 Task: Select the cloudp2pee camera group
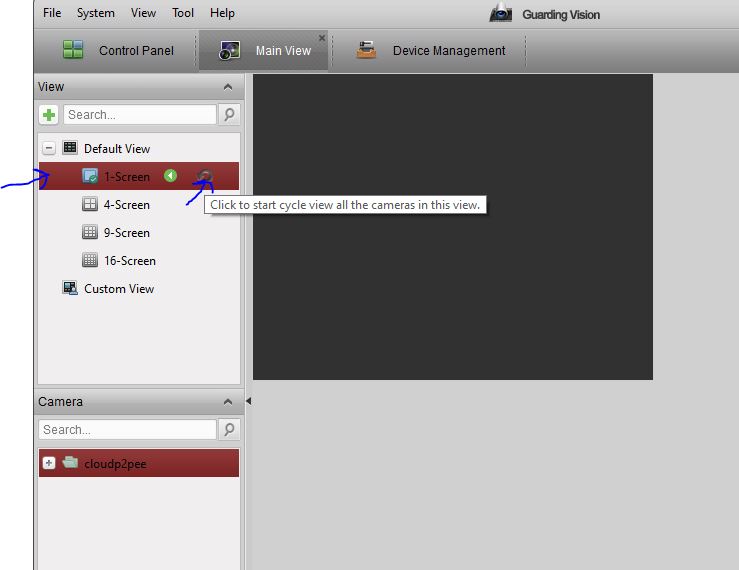click(x=139, y=463)
